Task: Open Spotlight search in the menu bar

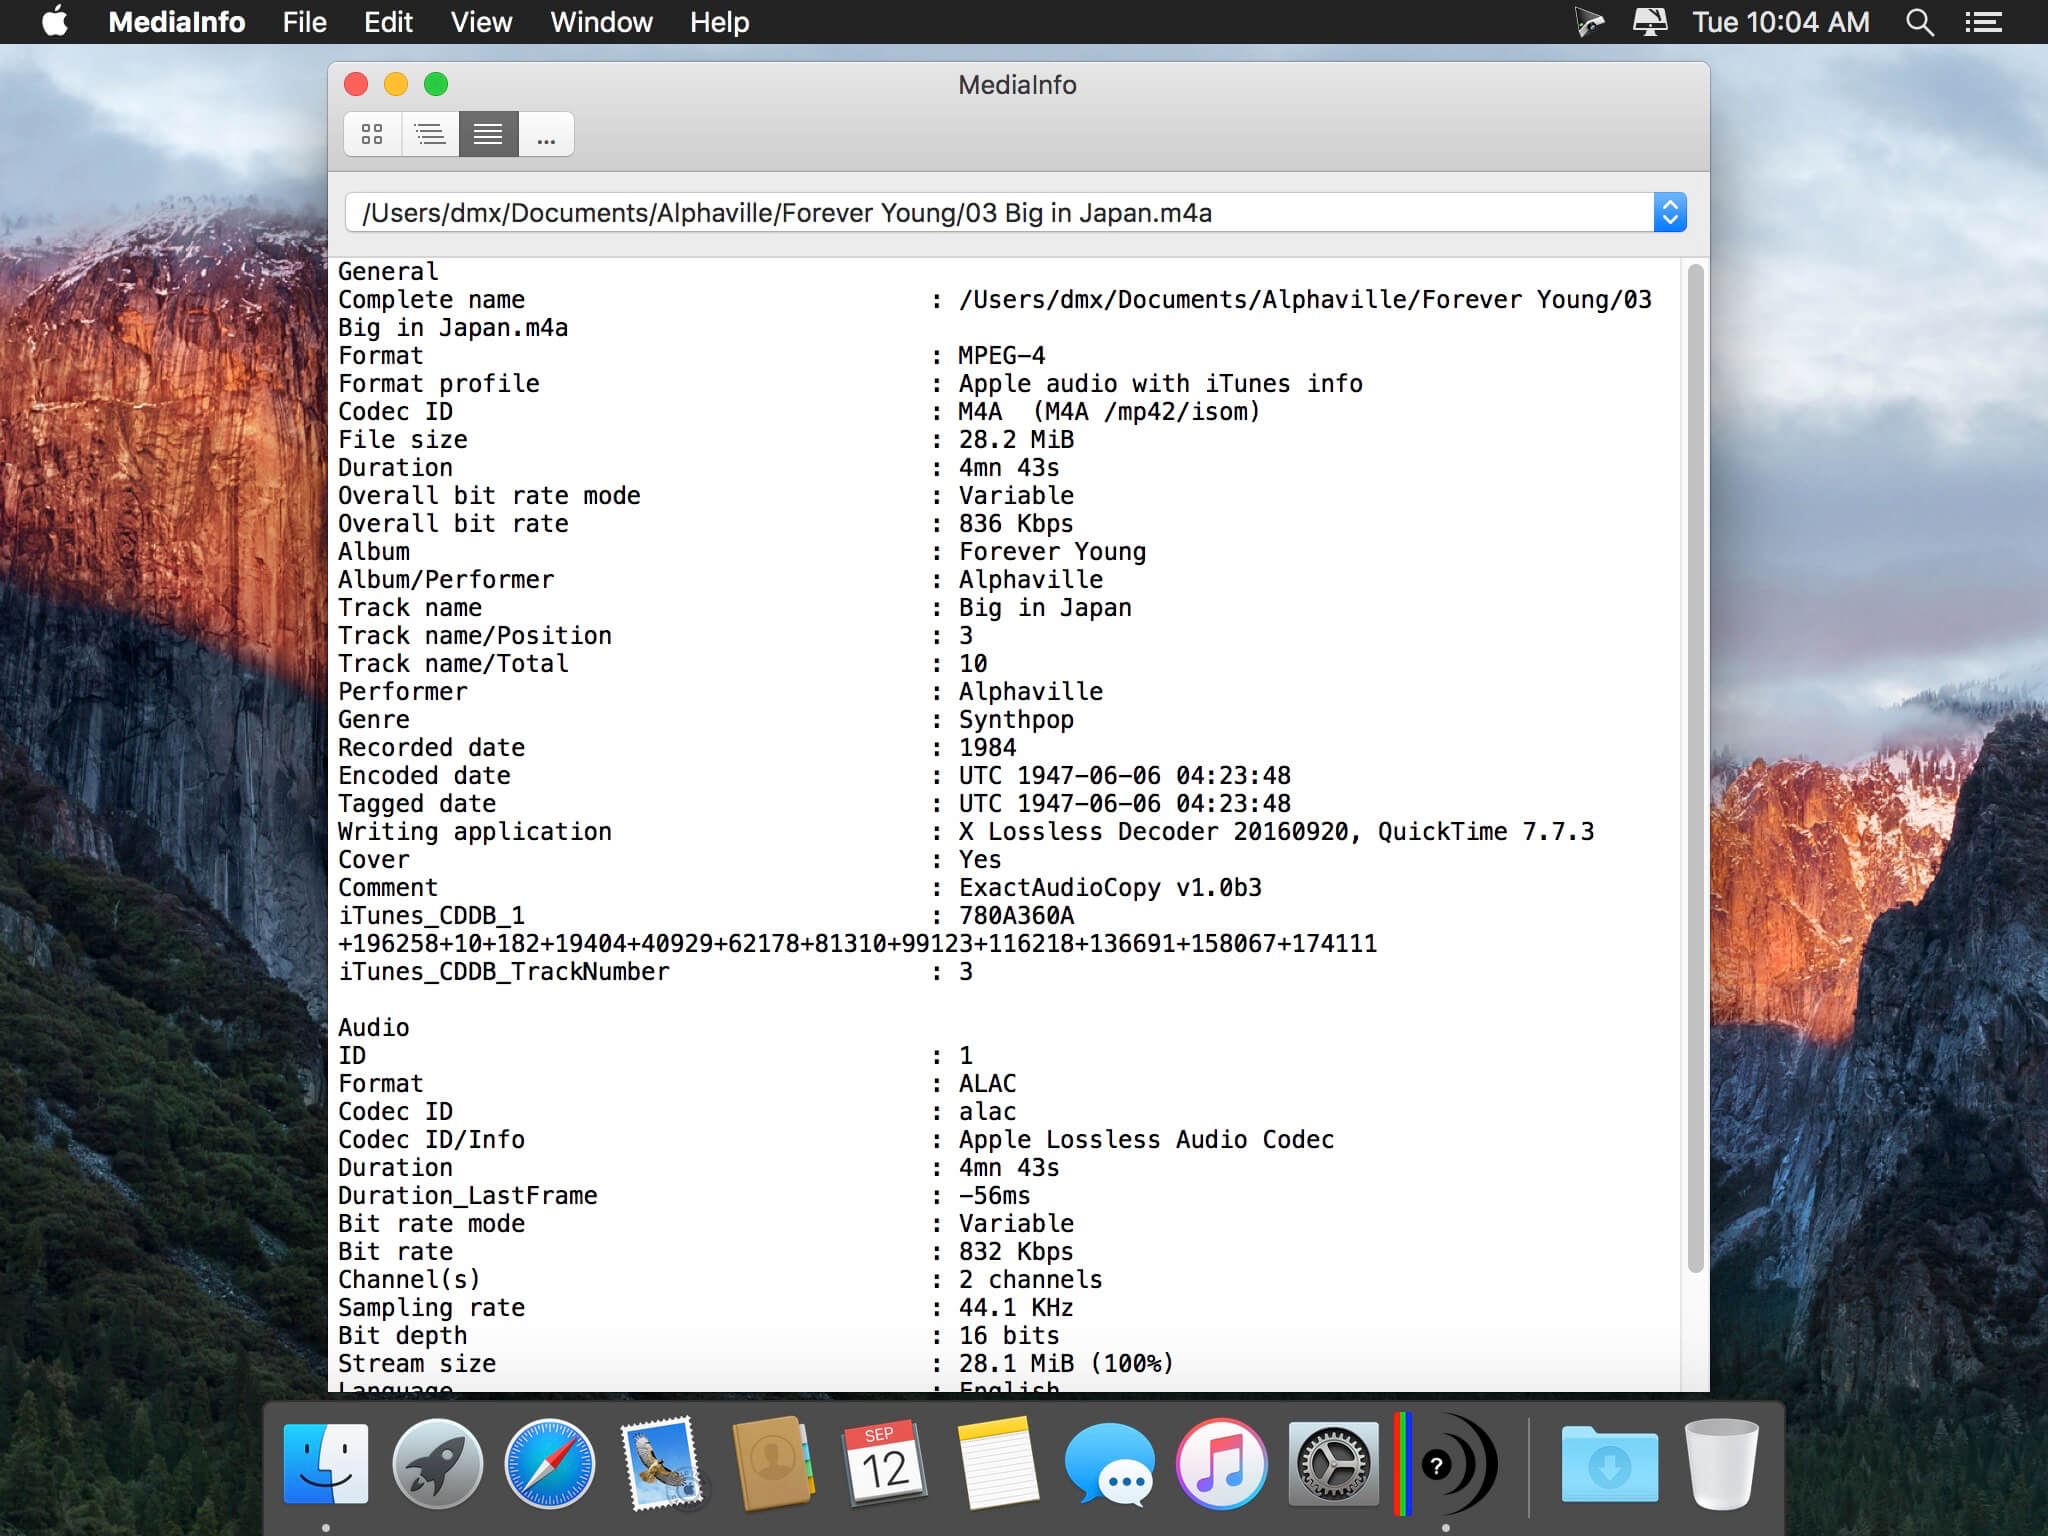Action: (x=1917, y=21)
